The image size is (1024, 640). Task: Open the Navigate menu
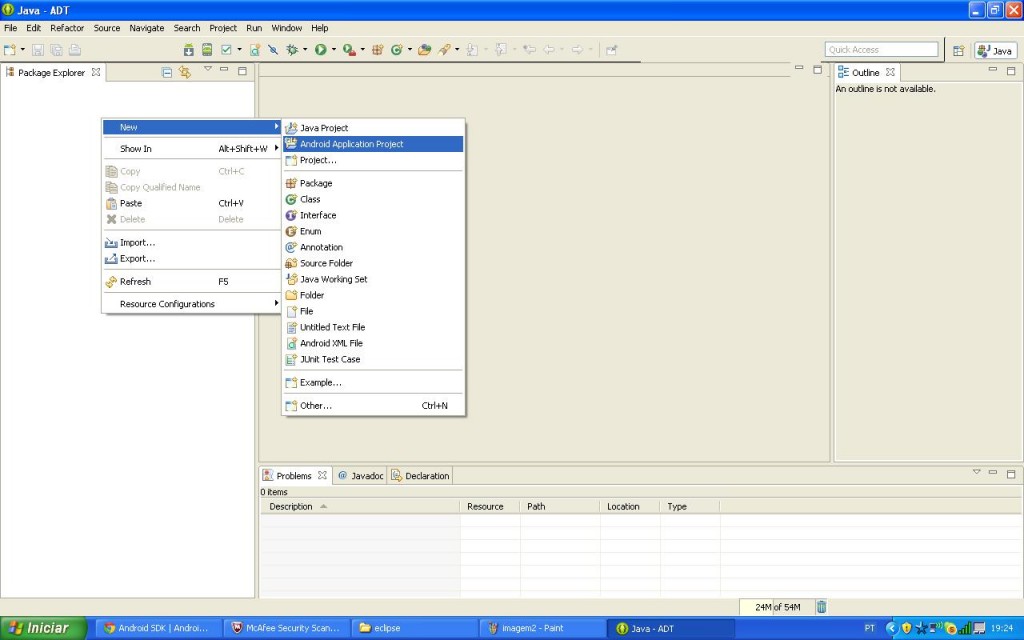coord(146,28)
